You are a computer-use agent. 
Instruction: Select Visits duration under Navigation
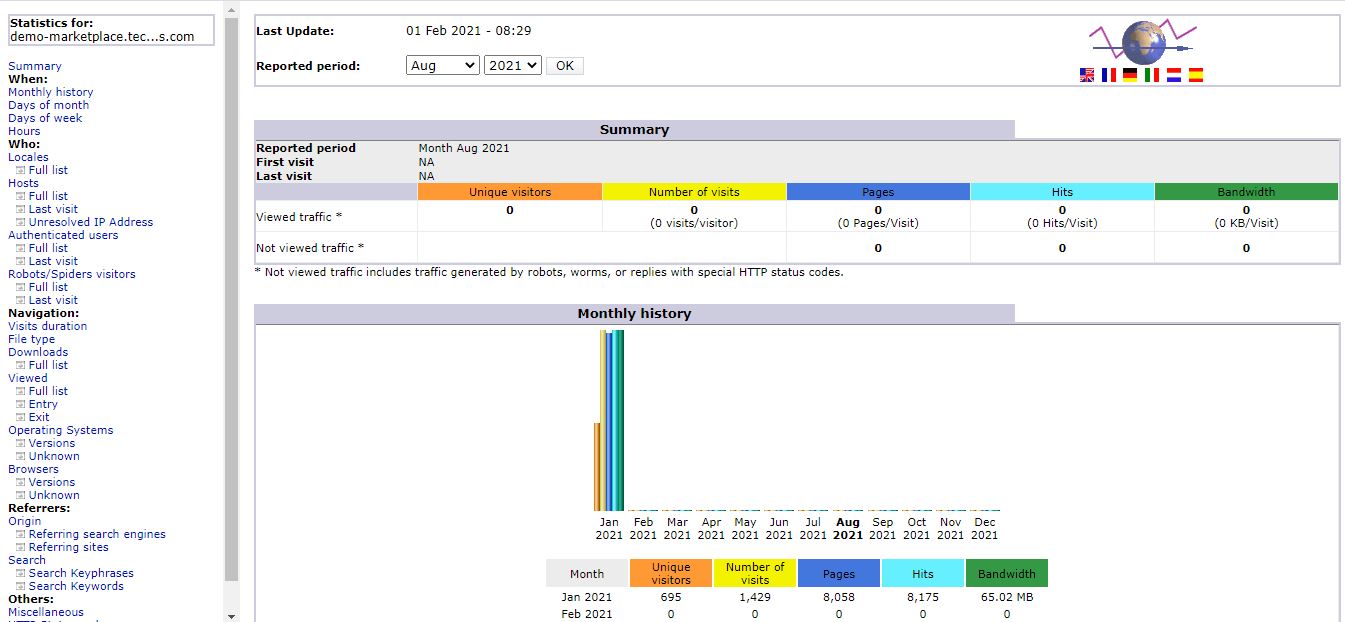coord(47,326)
